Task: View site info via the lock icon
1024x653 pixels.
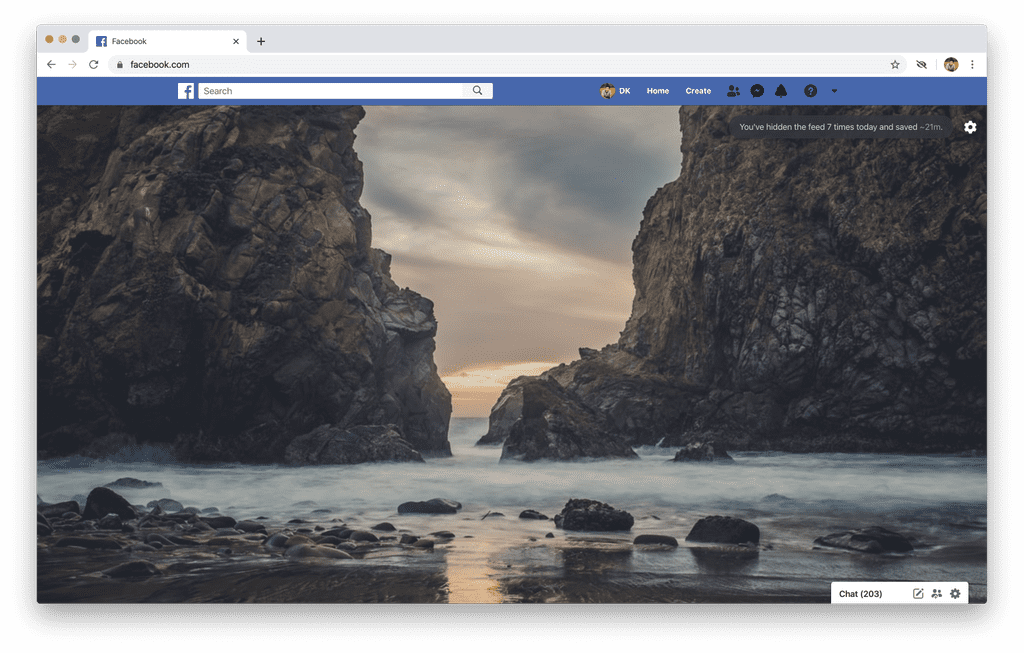Action: pos(120,65)
